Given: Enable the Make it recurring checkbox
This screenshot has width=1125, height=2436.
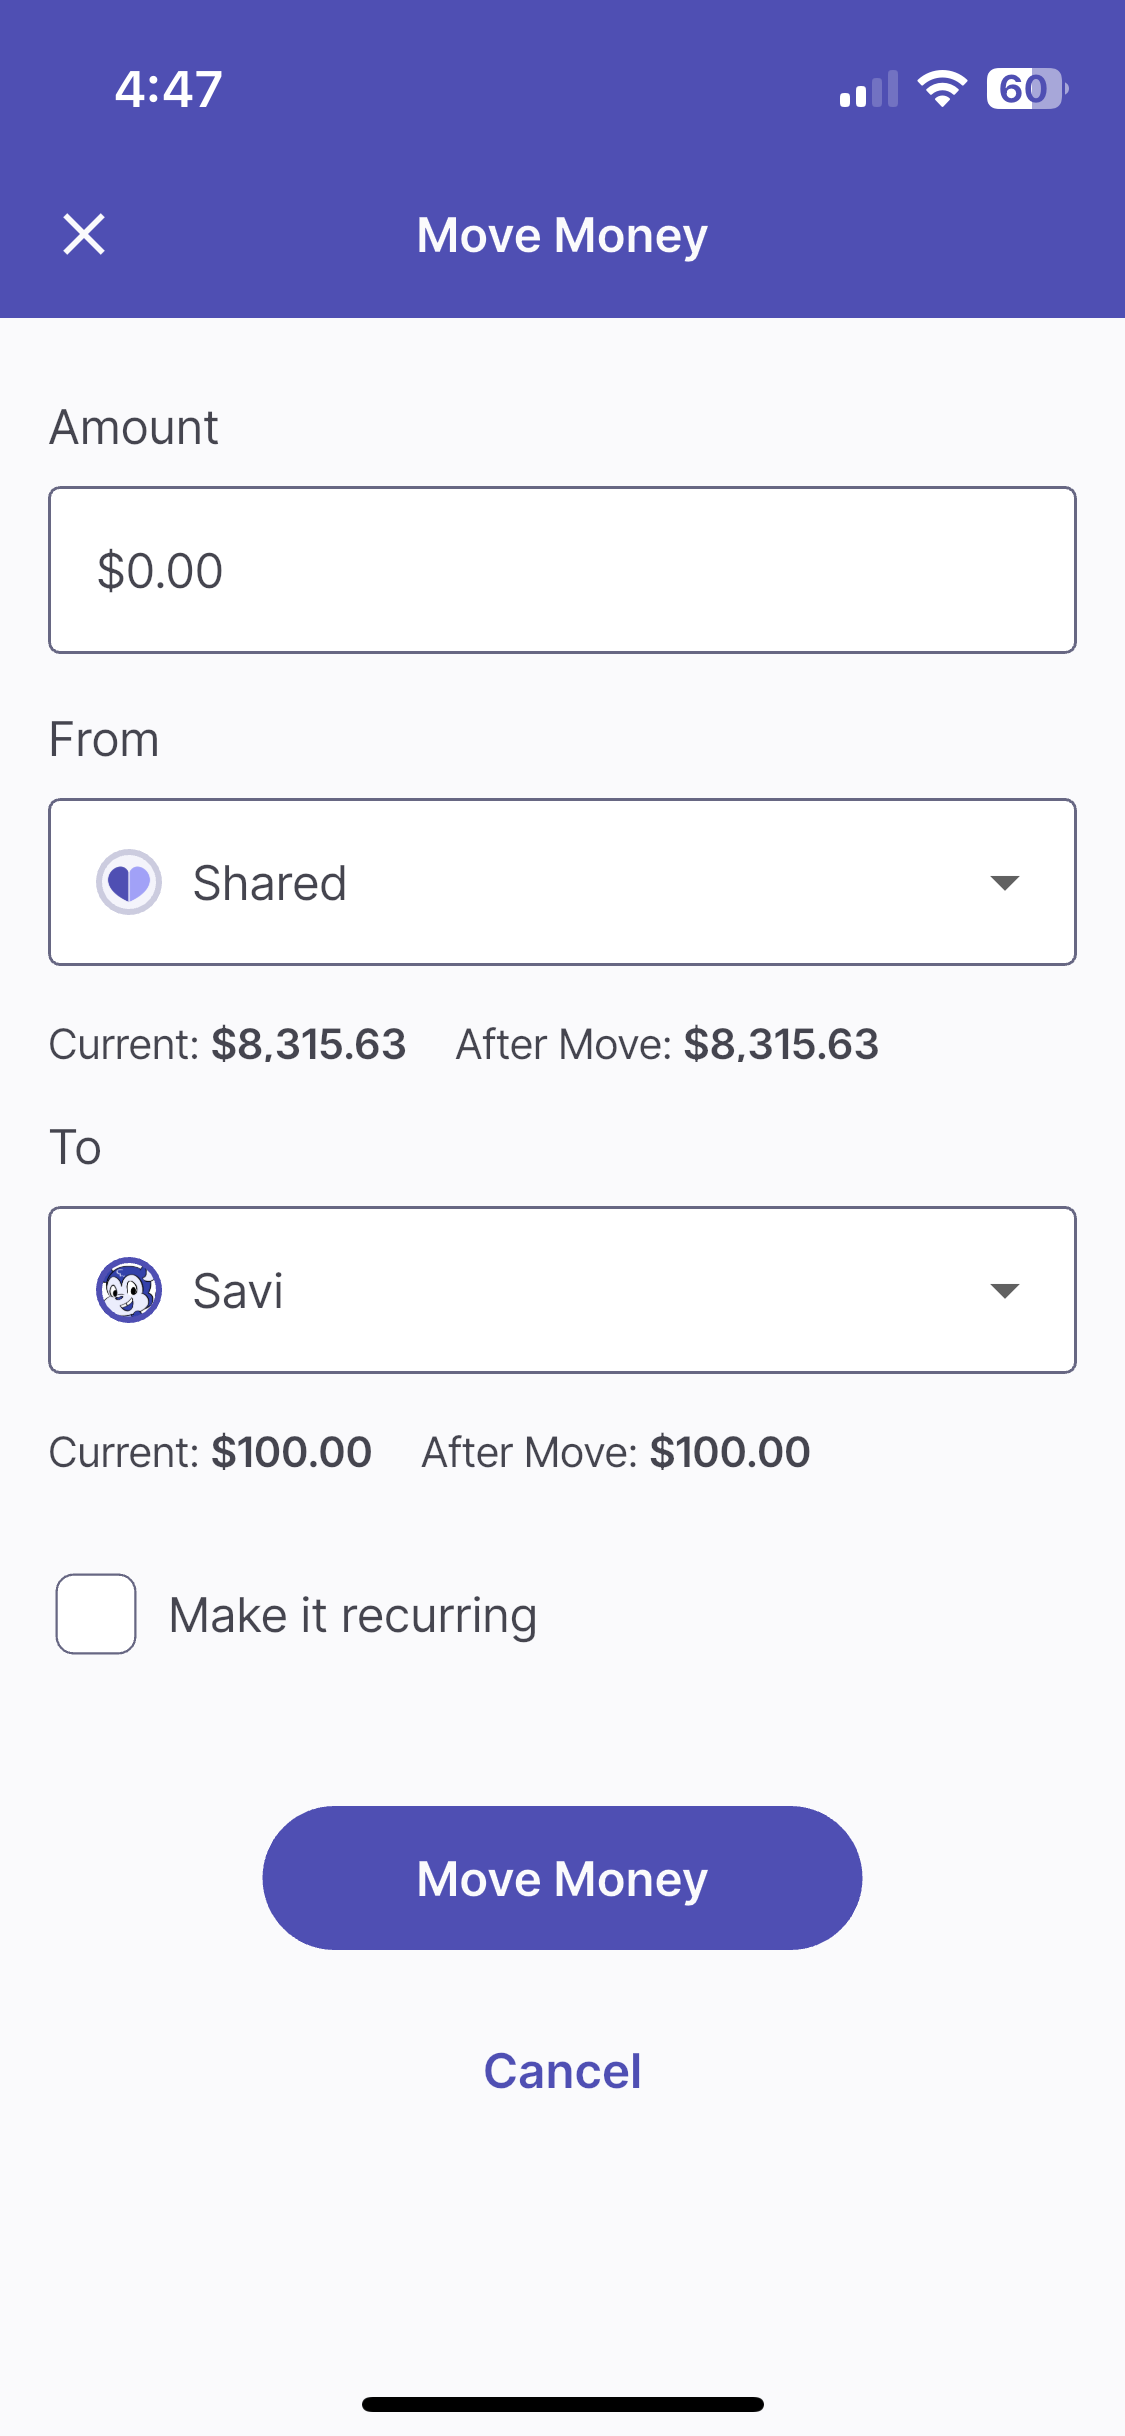Looking at the screenshot, I should pos(96,1614).
